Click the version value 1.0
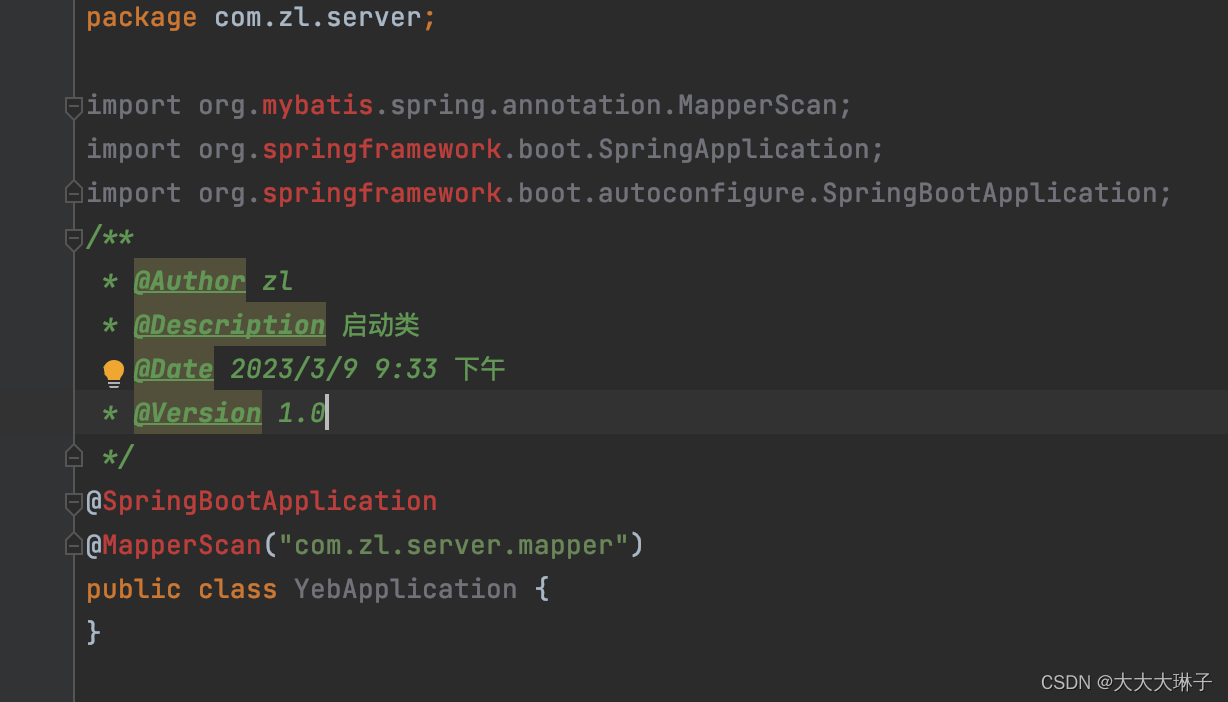1228x702 pixels. [x=301, y=413]
